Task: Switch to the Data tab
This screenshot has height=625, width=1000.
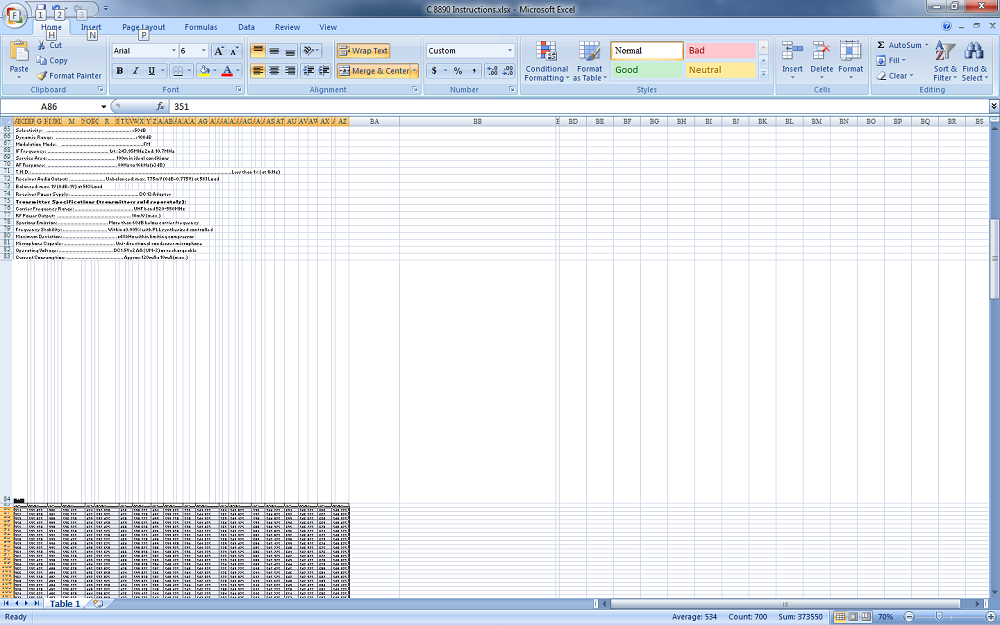Action: click(246, 27)
